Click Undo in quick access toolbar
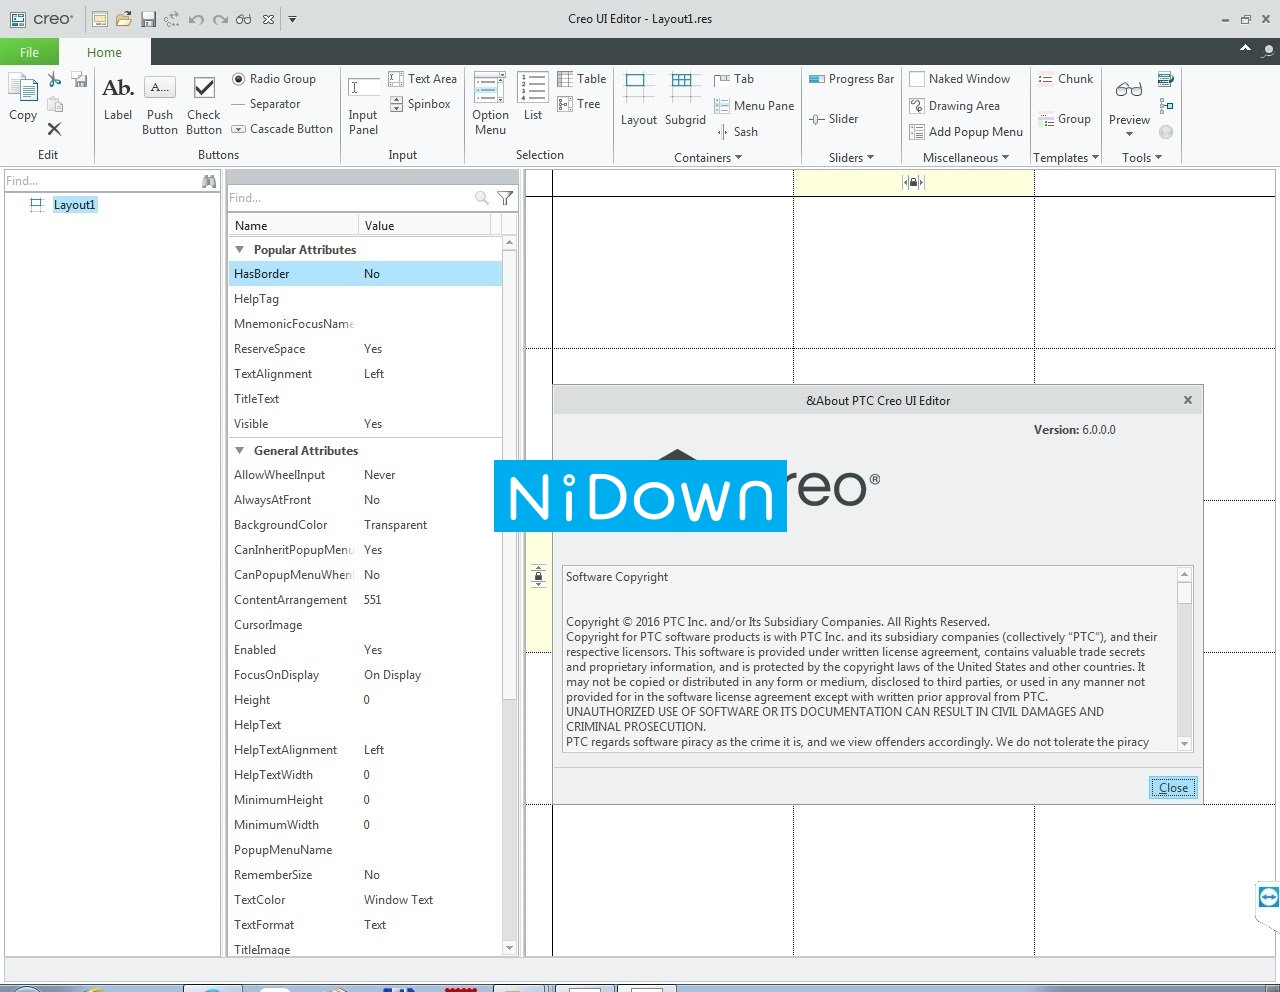The width and height of the screenshot is (1280, 992). 196,19
